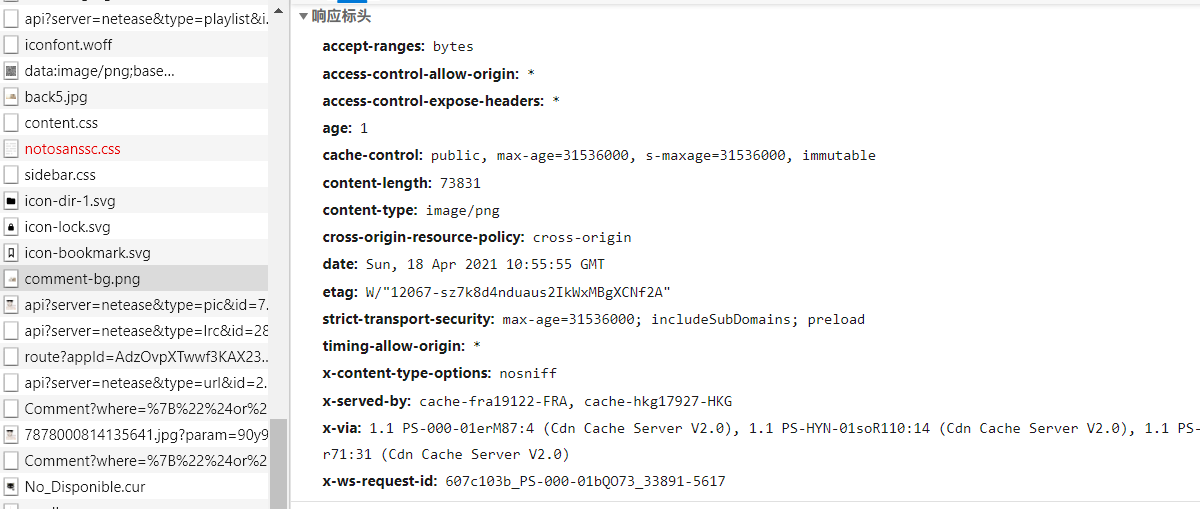Click the x-ws-request-id value text
1200x509 pixels.
[585, 482]
